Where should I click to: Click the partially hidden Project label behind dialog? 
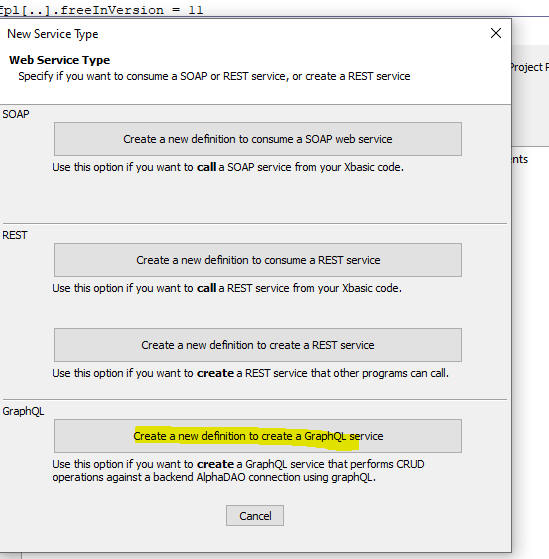530,67
